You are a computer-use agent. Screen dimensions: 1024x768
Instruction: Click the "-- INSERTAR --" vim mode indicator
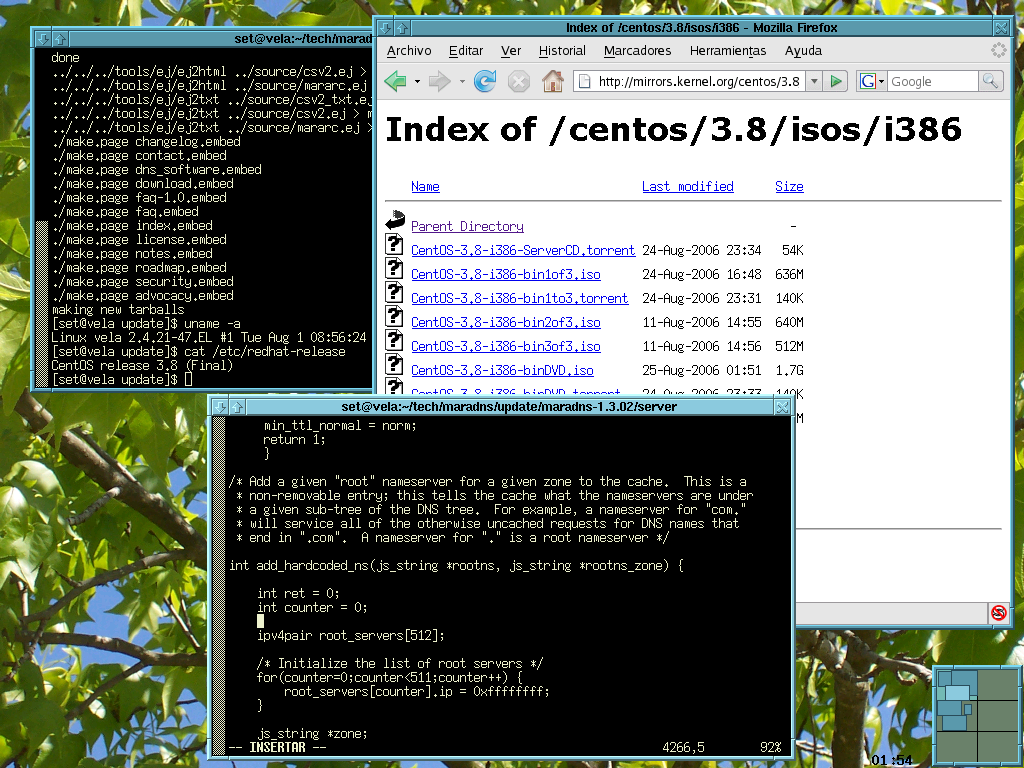[278, 748]
